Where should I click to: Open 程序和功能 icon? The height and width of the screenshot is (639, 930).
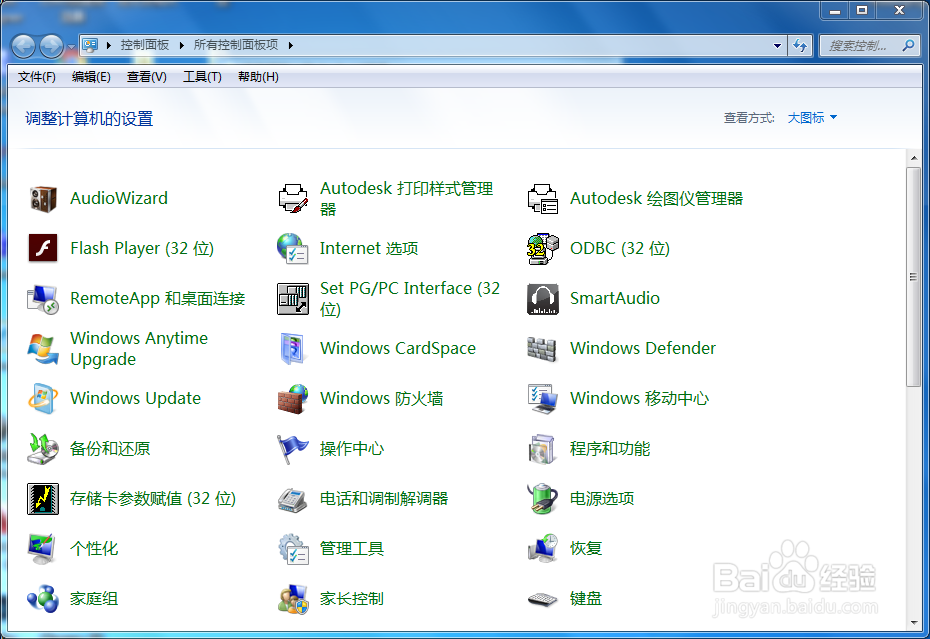(542, 449)
